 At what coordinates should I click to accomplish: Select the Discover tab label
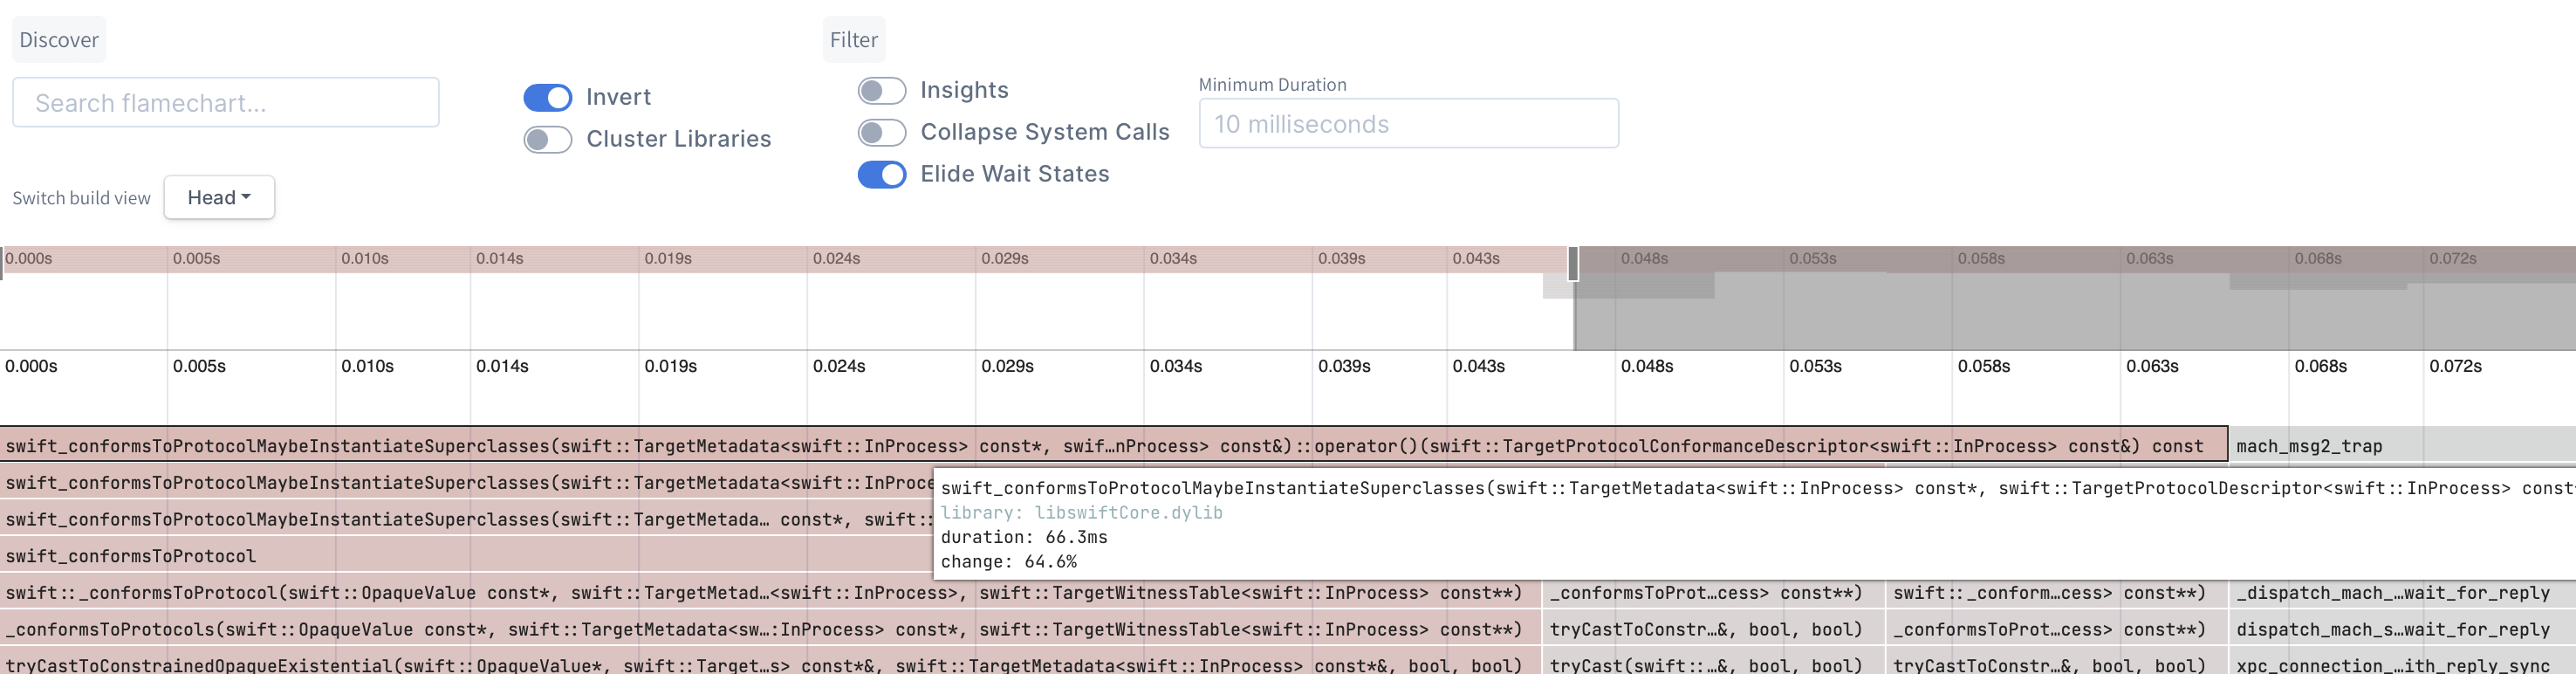click(59, 40)
